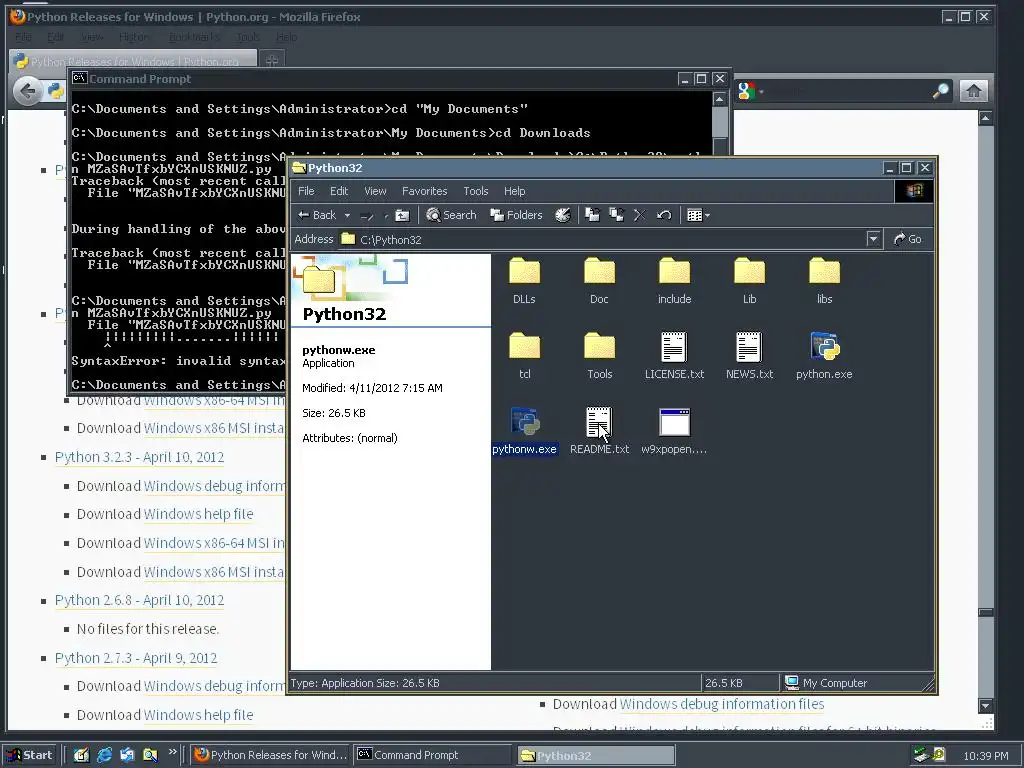Click the Go button beside the address bar
The height and width of the screenshot is (768, 1024).
click(x=908, y=239)
